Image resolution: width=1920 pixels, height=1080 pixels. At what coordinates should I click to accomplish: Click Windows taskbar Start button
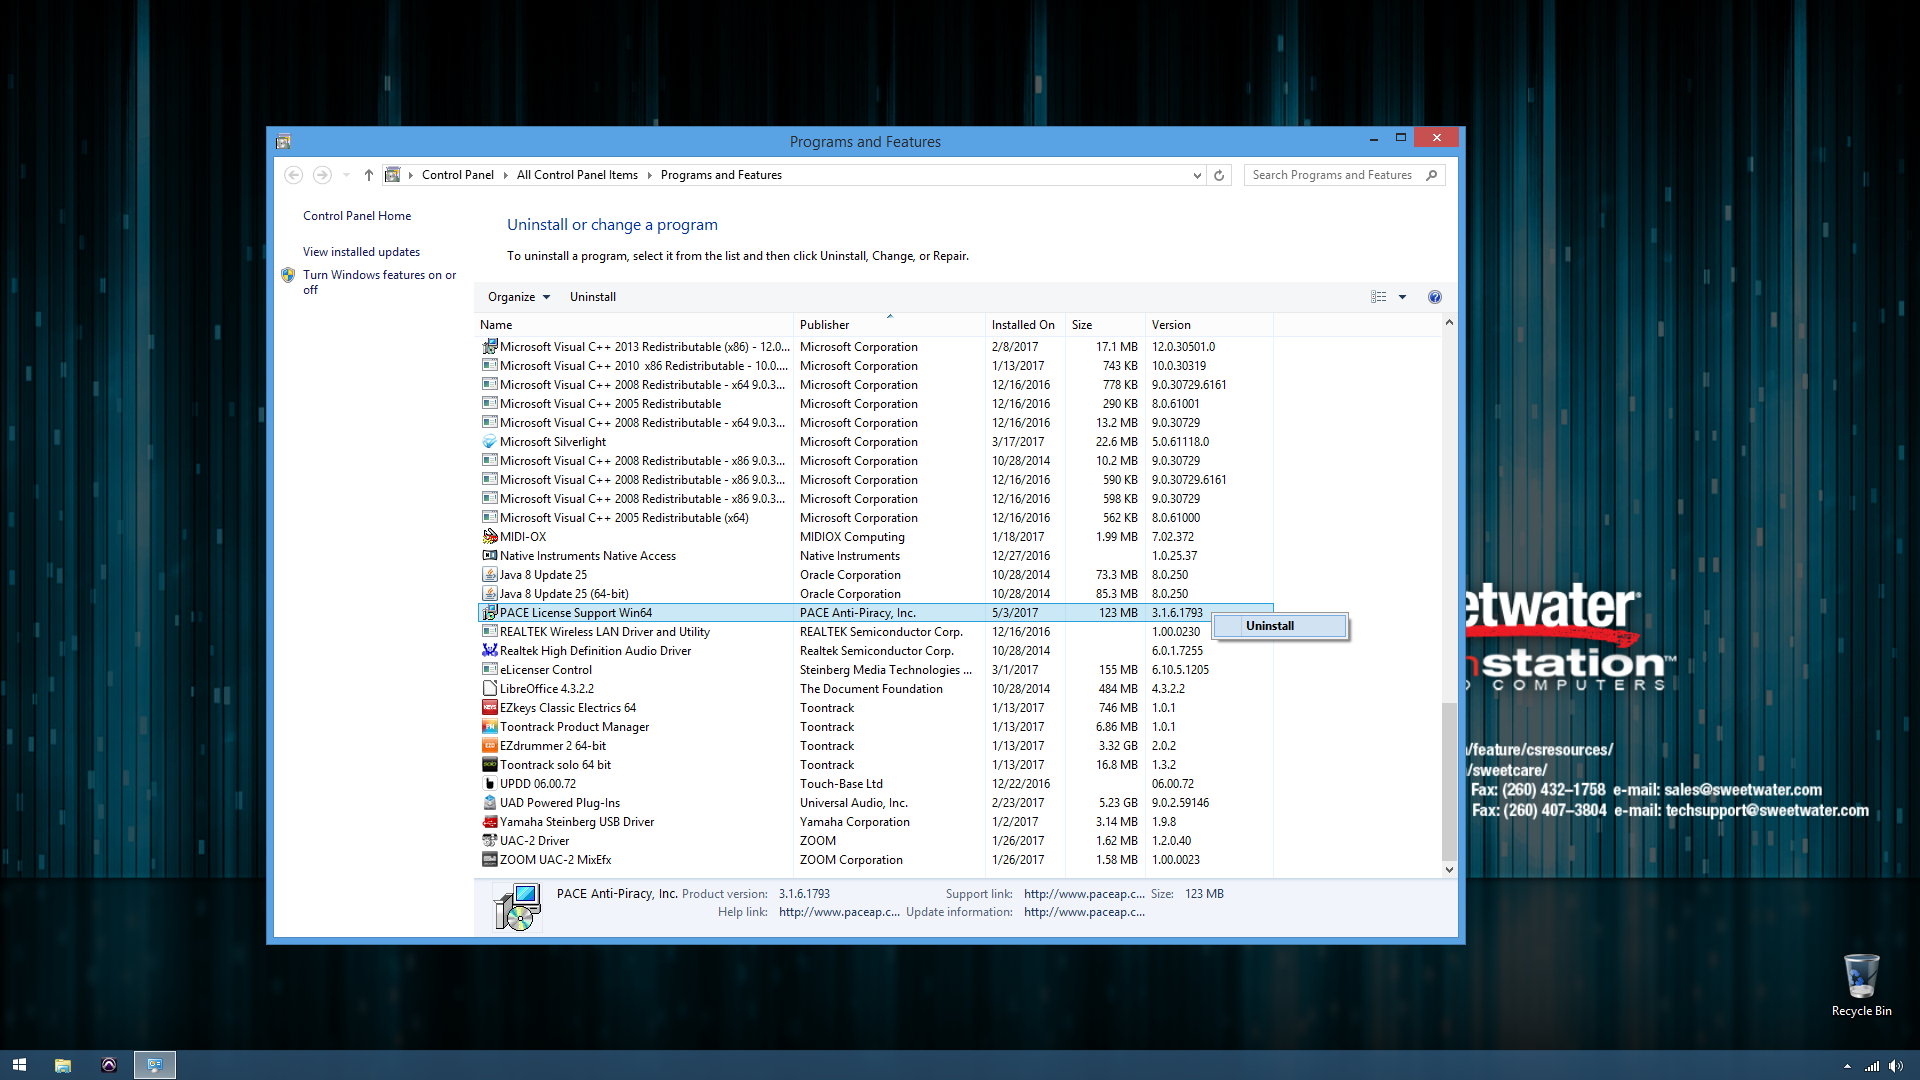pos(20,1064)
